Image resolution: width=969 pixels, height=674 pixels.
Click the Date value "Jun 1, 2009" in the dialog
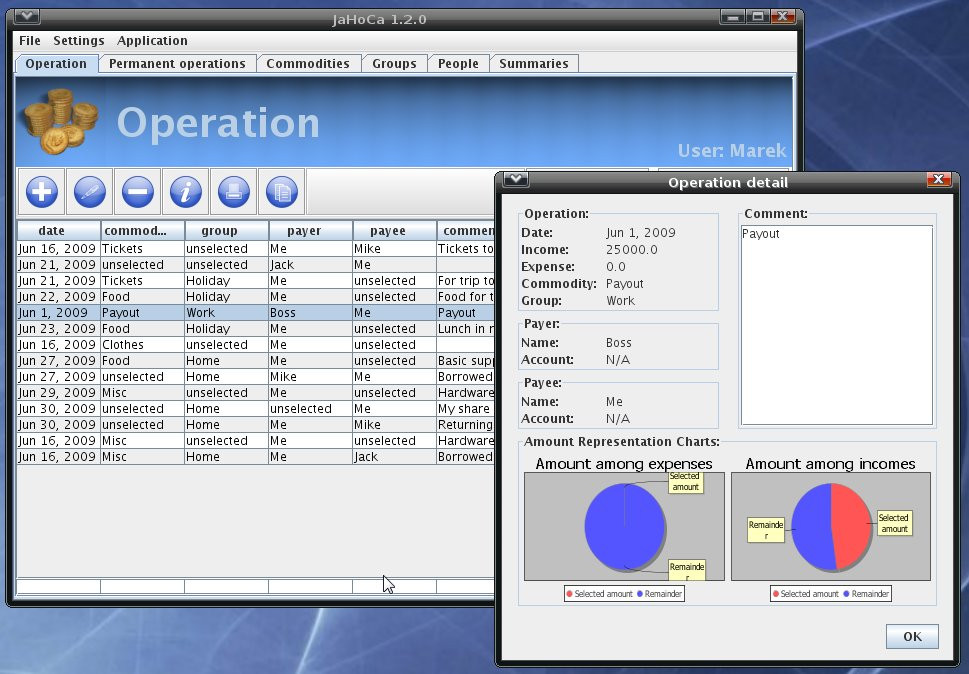coord(641,233)
